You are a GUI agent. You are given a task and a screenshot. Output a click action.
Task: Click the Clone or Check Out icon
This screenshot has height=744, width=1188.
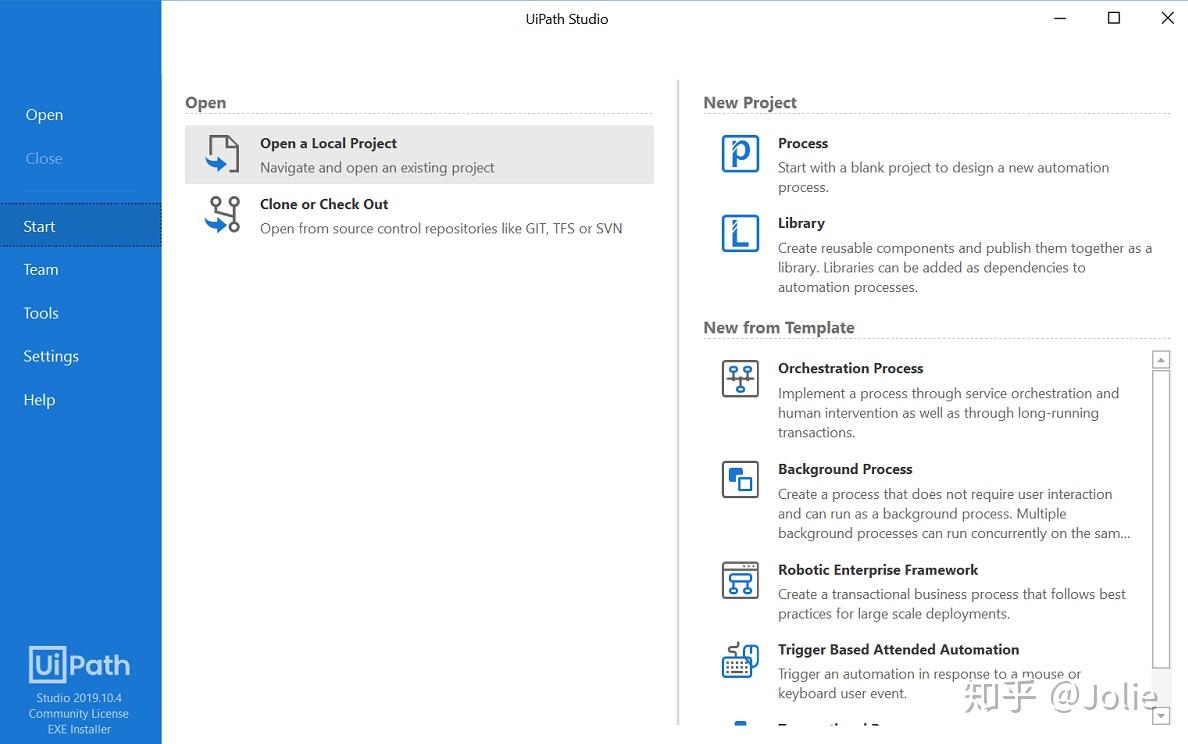(x=223, y=215)
